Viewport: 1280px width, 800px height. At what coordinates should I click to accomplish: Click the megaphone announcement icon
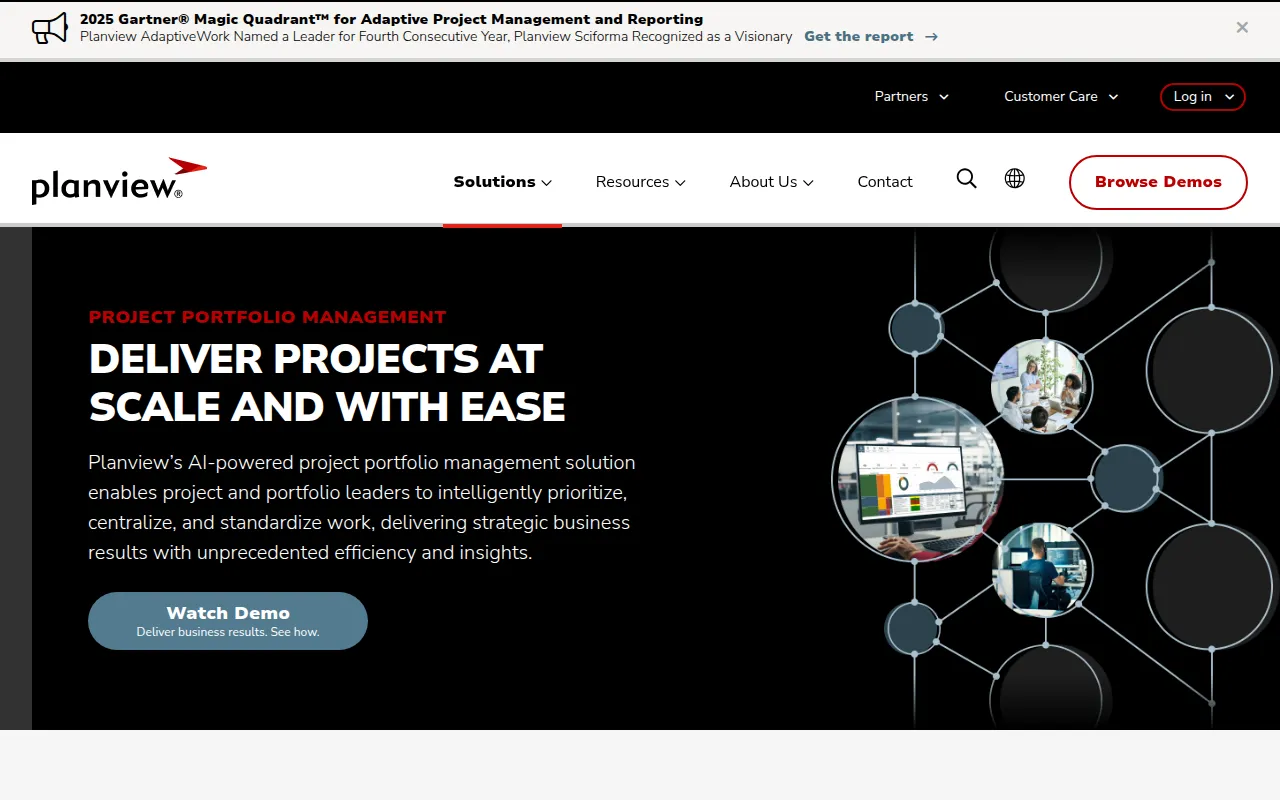[x=49, y=28]
